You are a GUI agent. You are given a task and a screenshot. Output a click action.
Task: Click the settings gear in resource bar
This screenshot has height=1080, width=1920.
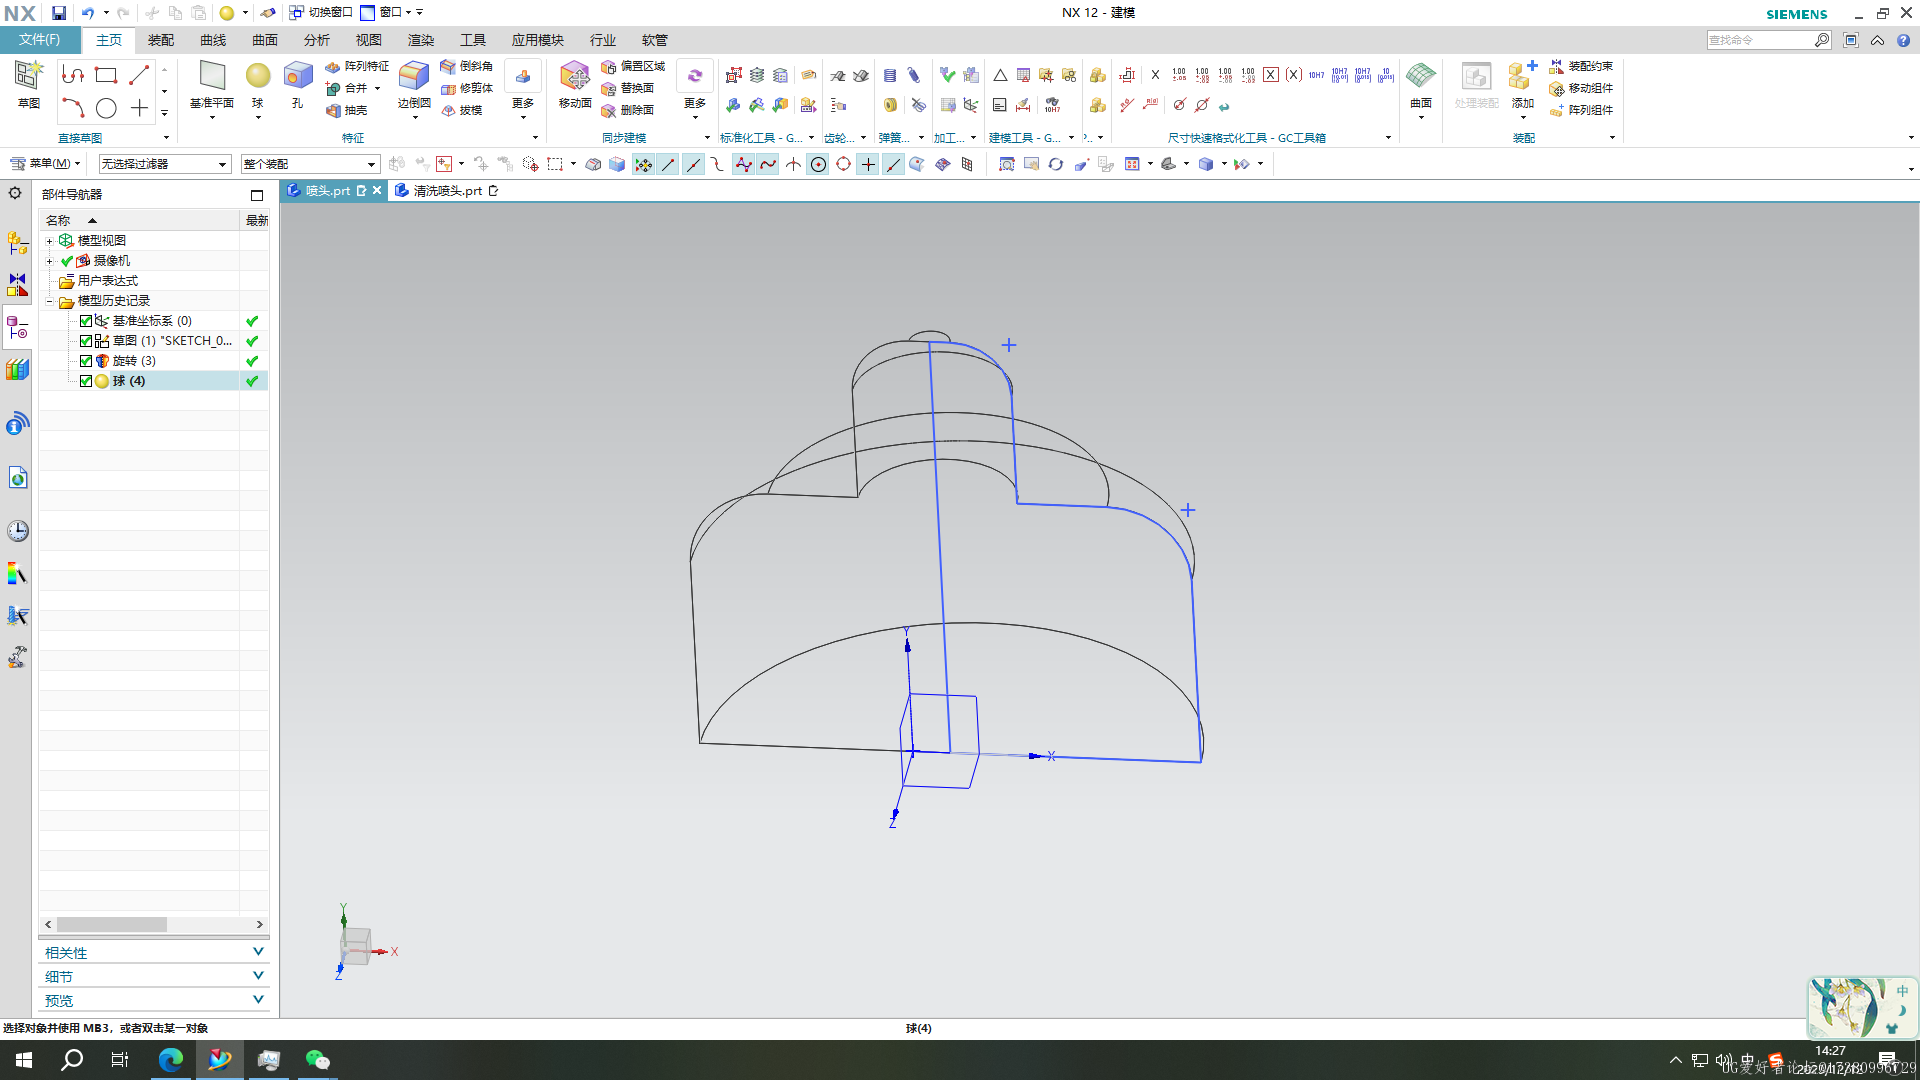coord(15,193)
